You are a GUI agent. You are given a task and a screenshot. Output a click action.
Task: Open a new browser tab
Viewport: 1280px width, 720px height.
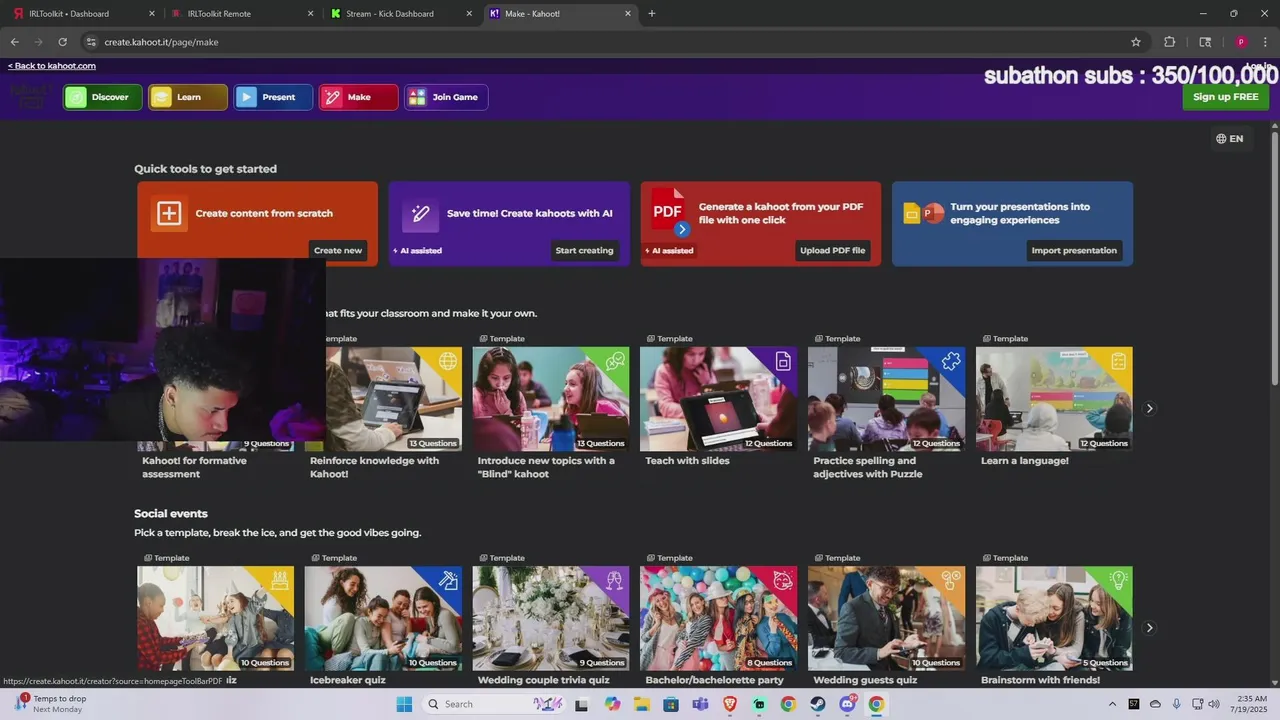(x=652, y=14)
